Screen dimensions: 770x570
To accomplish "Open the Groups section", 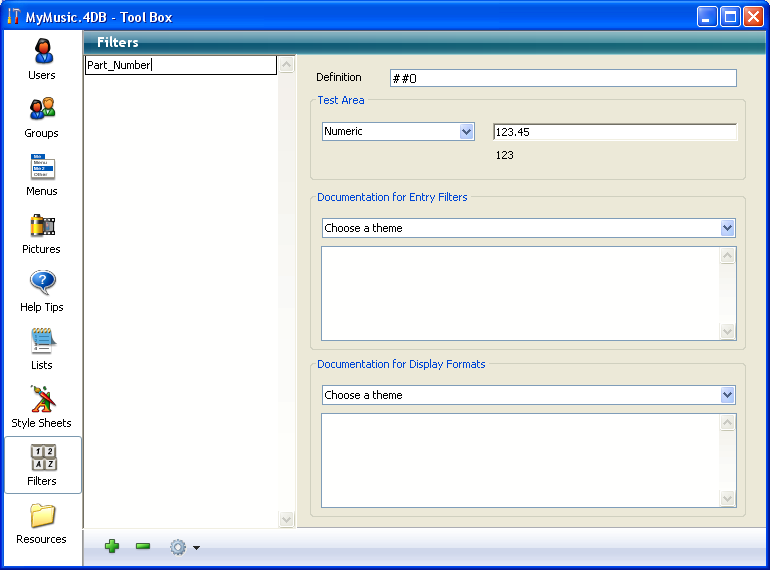I will (x=41, y=116).
